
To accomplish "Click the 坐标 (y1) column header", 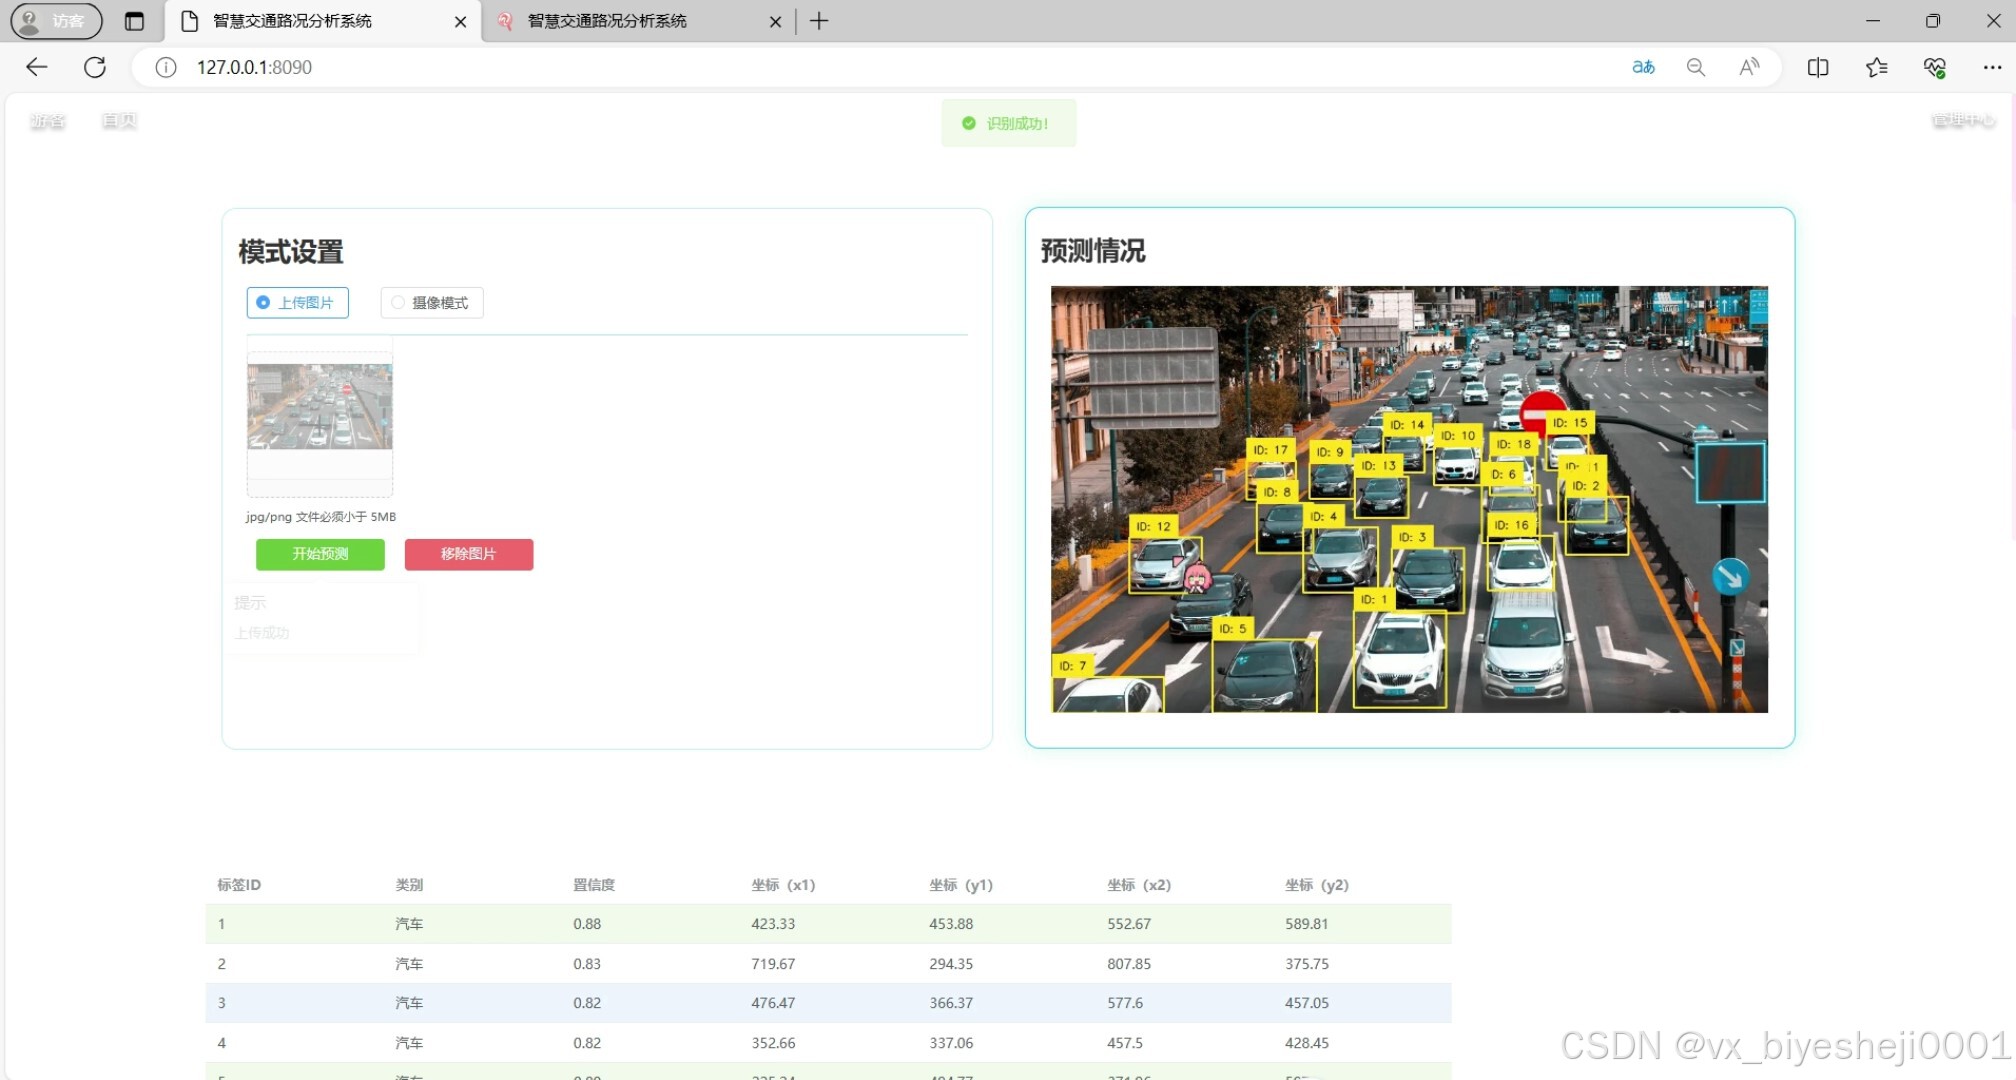I will pos(961,885).
